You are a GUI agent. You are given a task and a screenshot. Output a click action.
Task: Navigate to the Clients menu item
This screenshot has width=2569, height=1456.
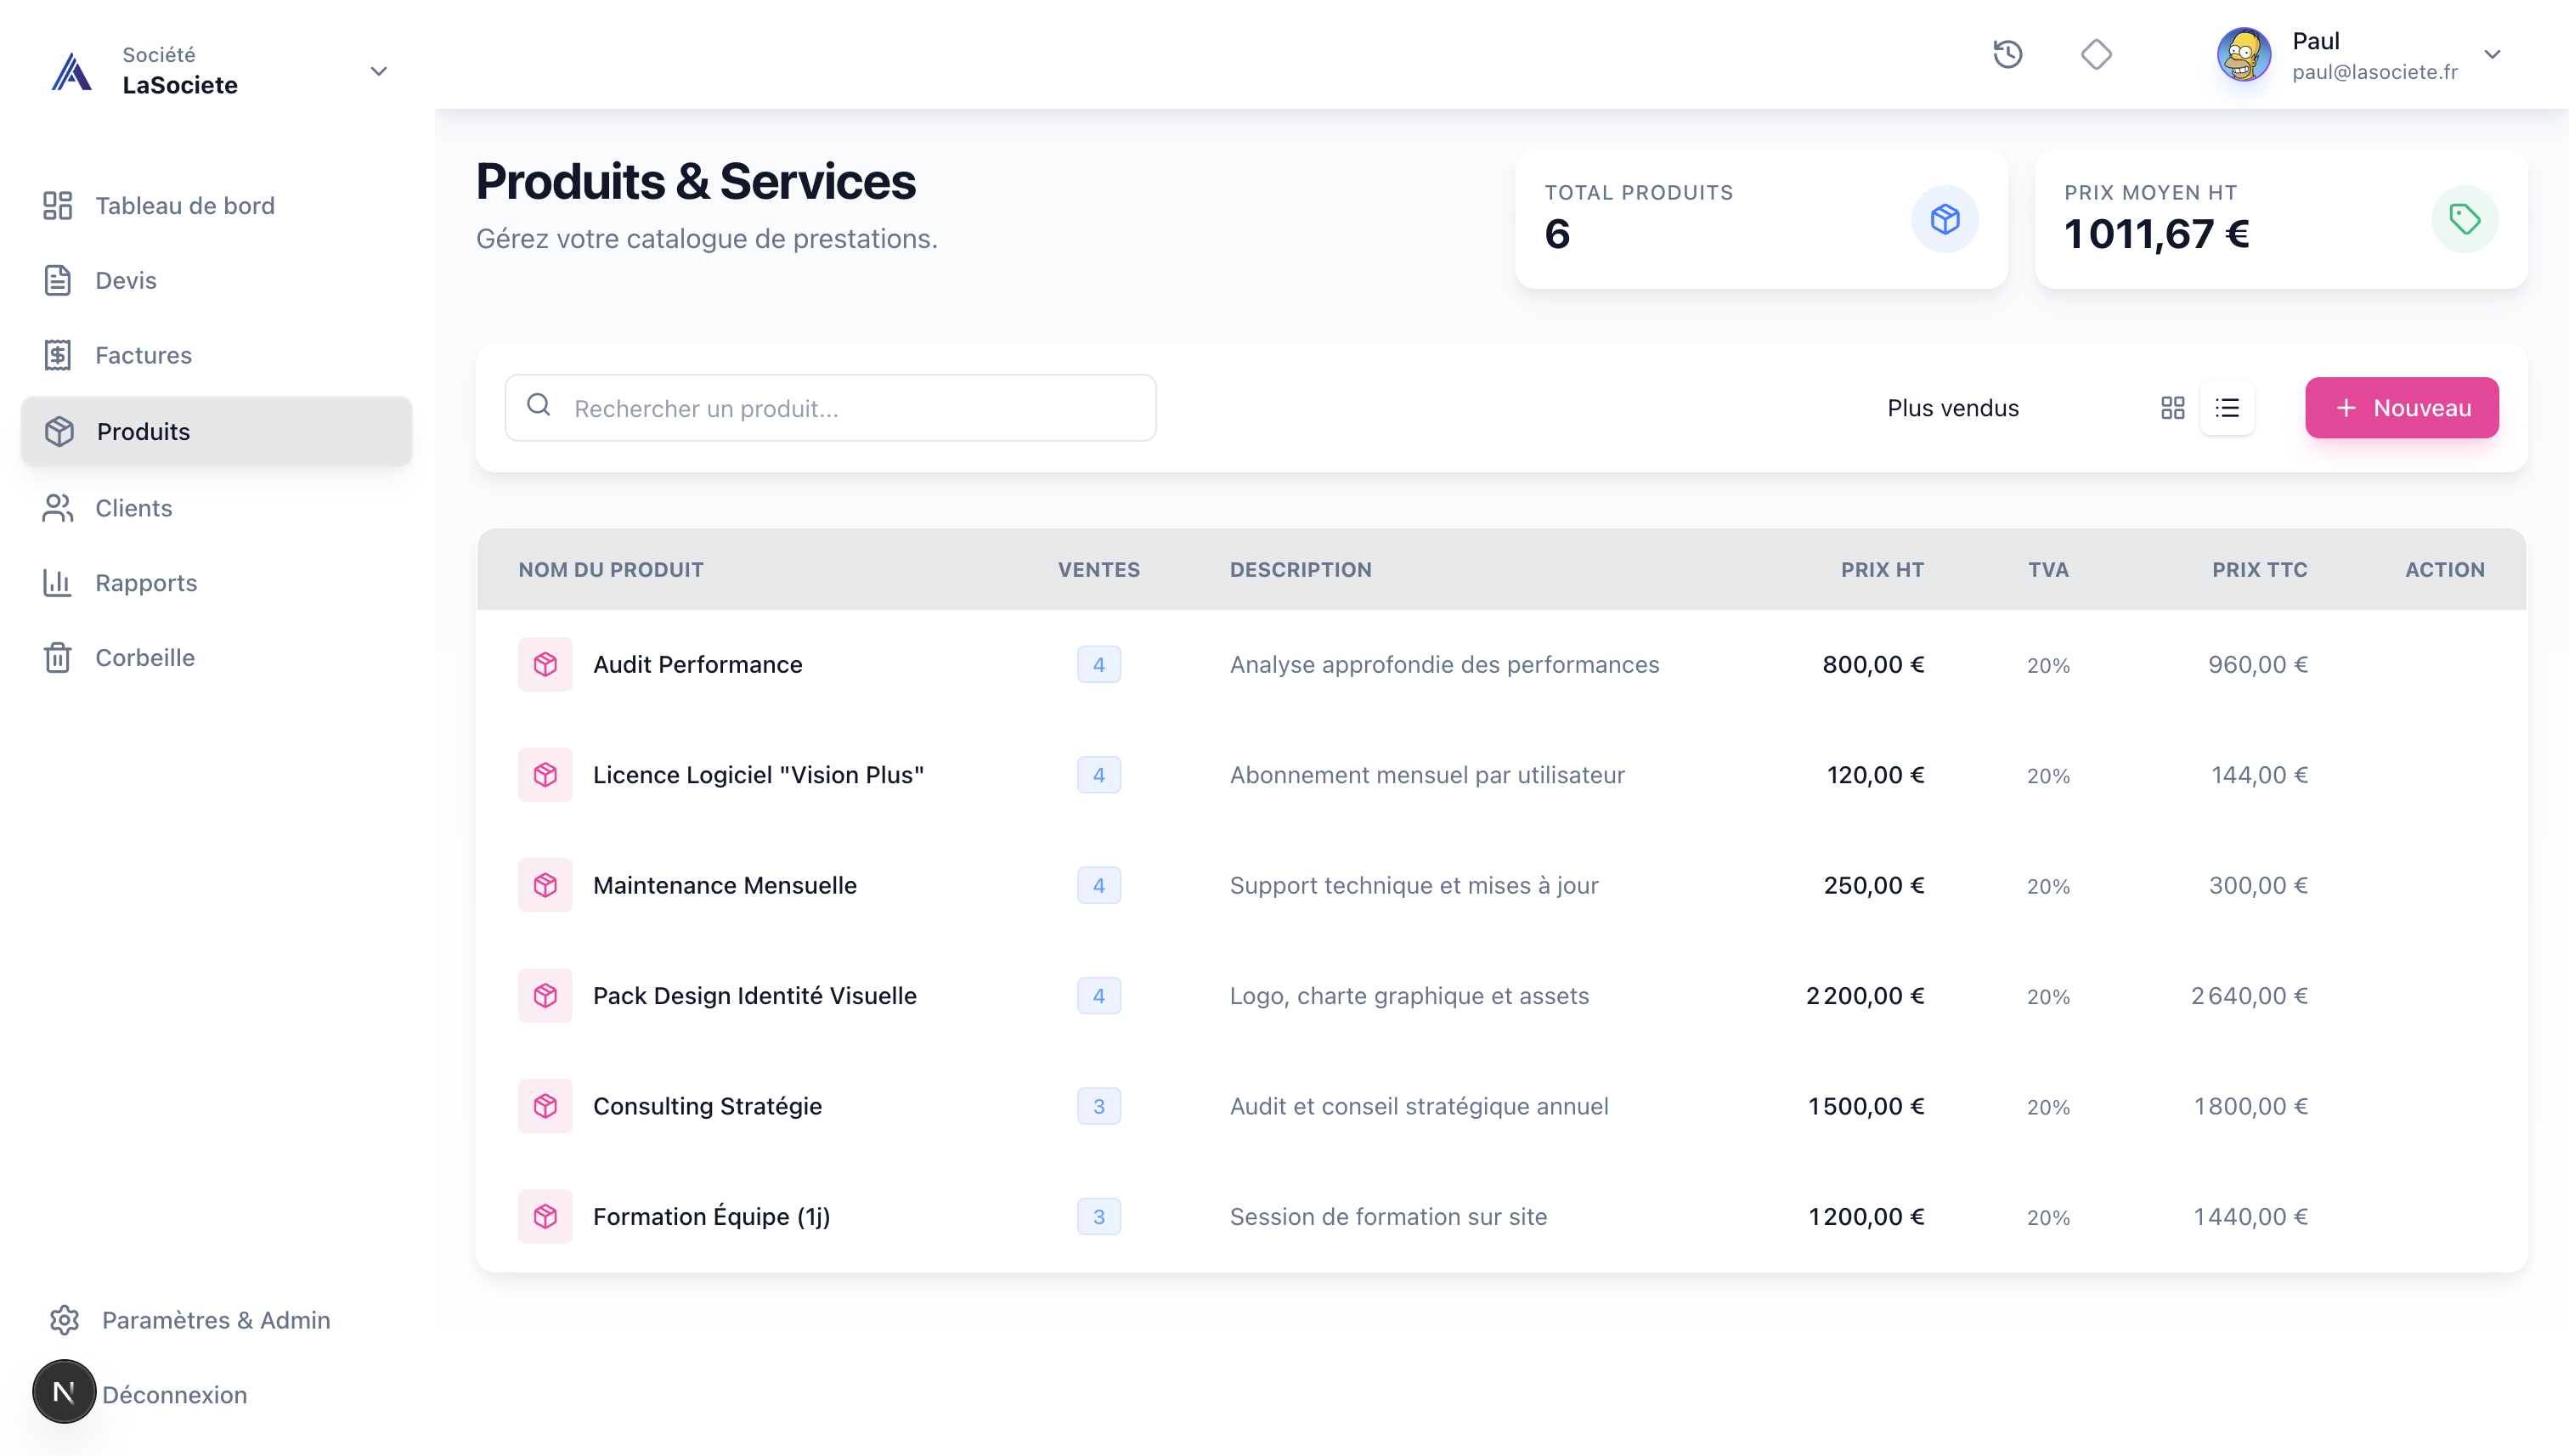point(135,508)
